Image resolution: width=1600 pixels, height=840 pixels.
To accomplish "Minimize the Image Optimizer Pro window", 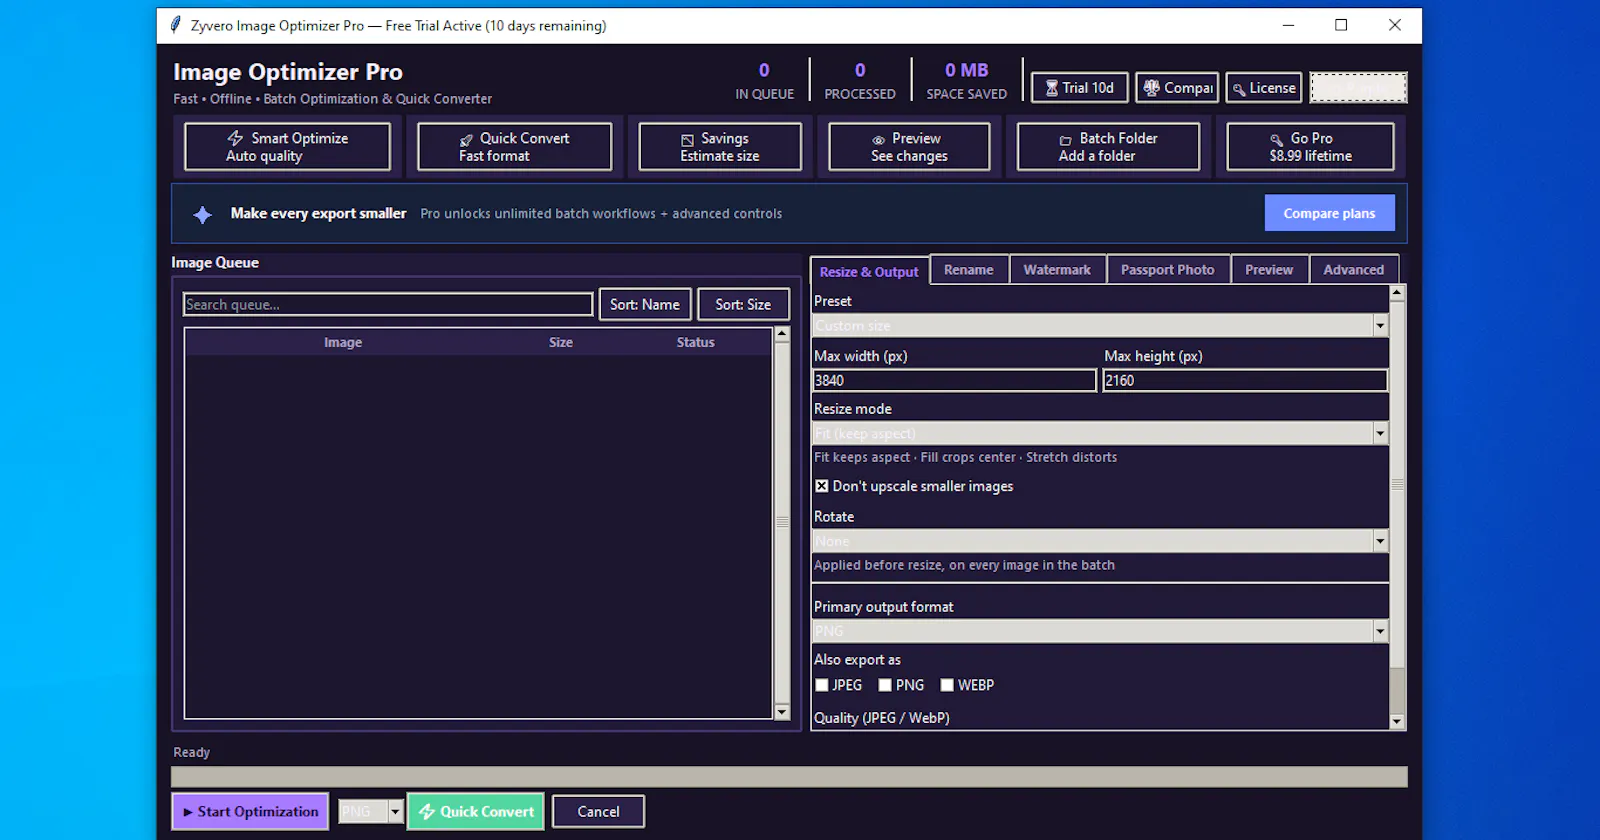I will click(x=1288, y=25).
